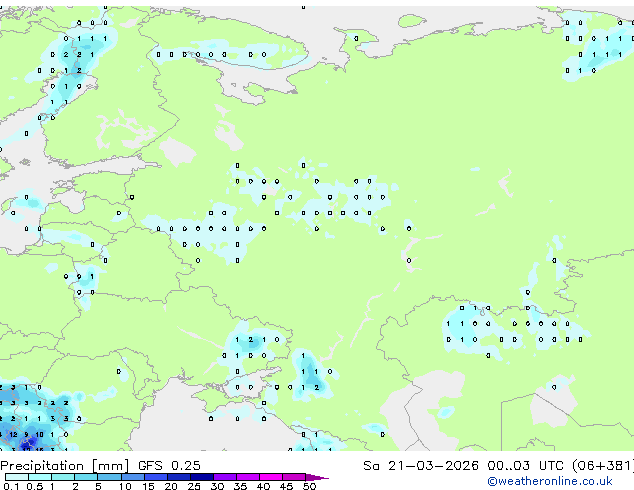The width and height of the screenshot is (634, 490).
Task: Pick the 15–20 mm legend color box
Action: [156, 477]
